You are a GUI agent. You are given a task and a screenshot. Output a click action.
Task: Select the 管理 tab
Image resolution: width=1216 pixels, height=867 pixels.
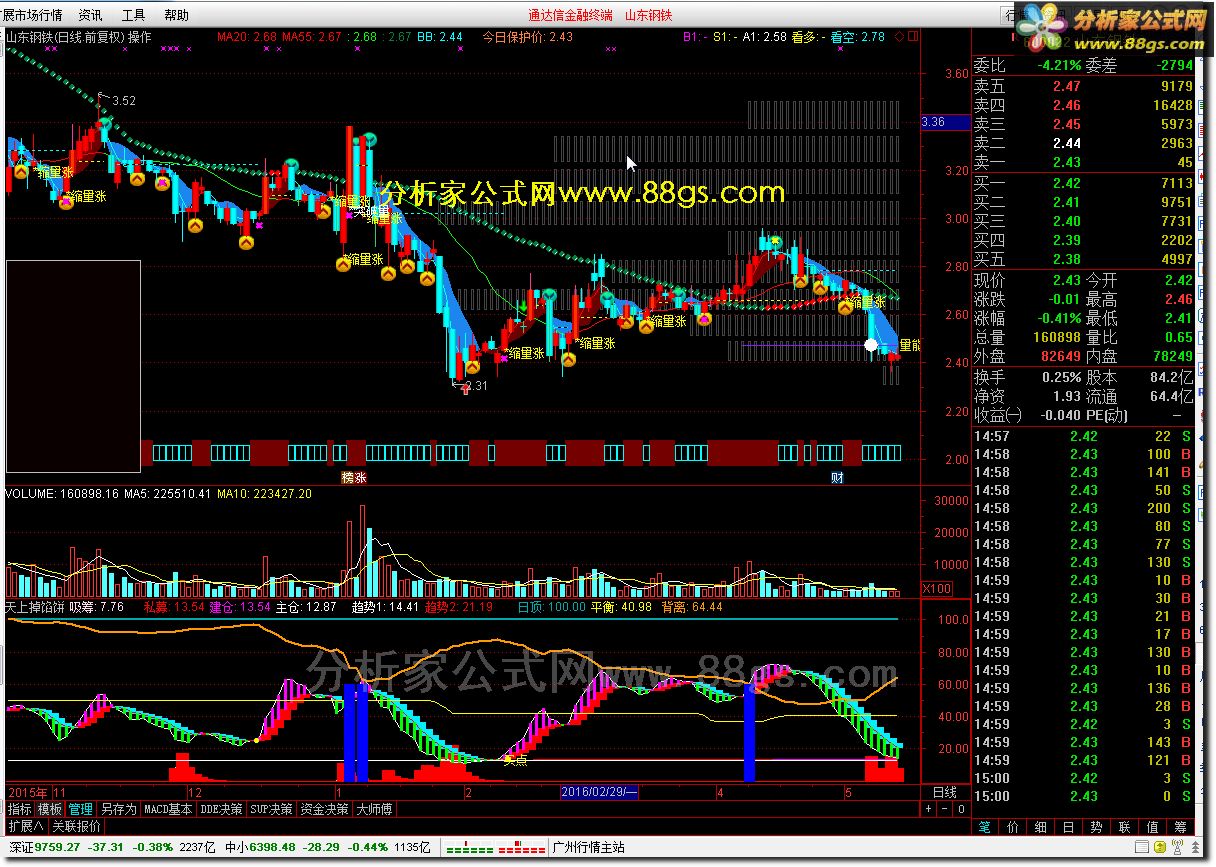pos(80,809)
